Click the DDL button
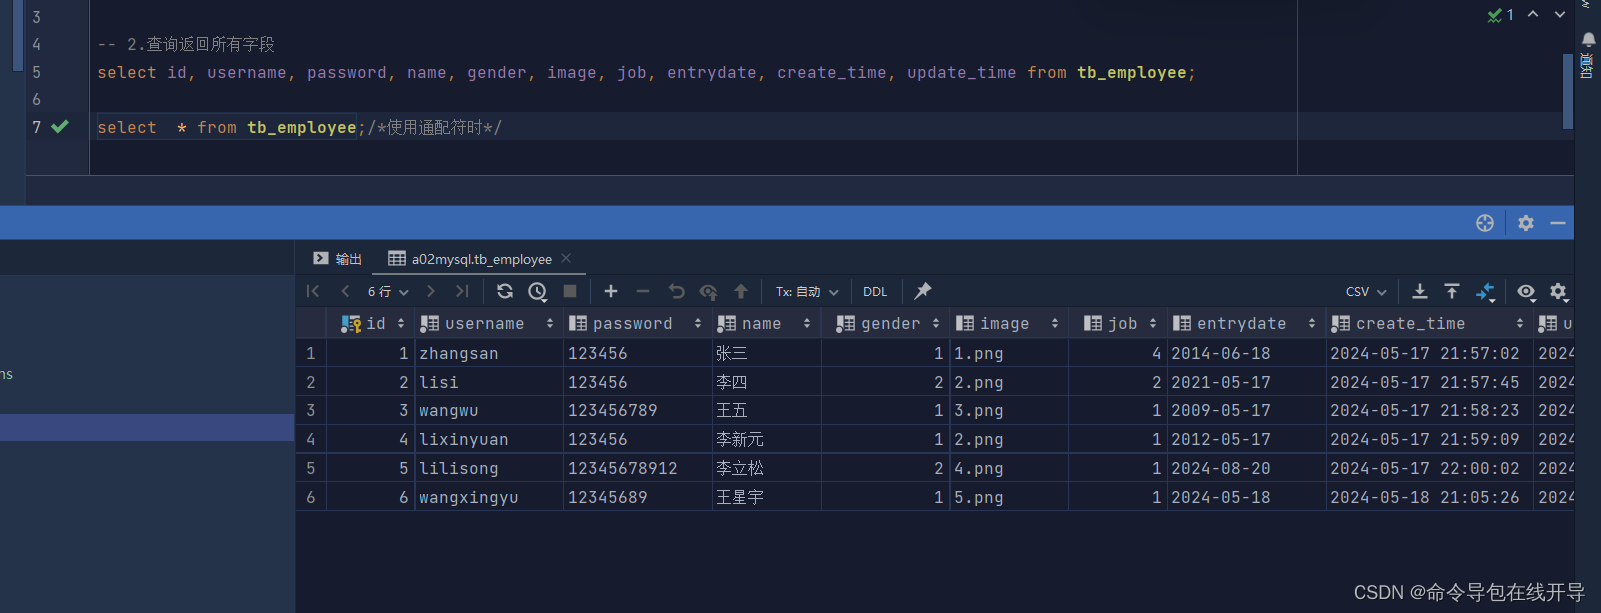 pos(875,291)
